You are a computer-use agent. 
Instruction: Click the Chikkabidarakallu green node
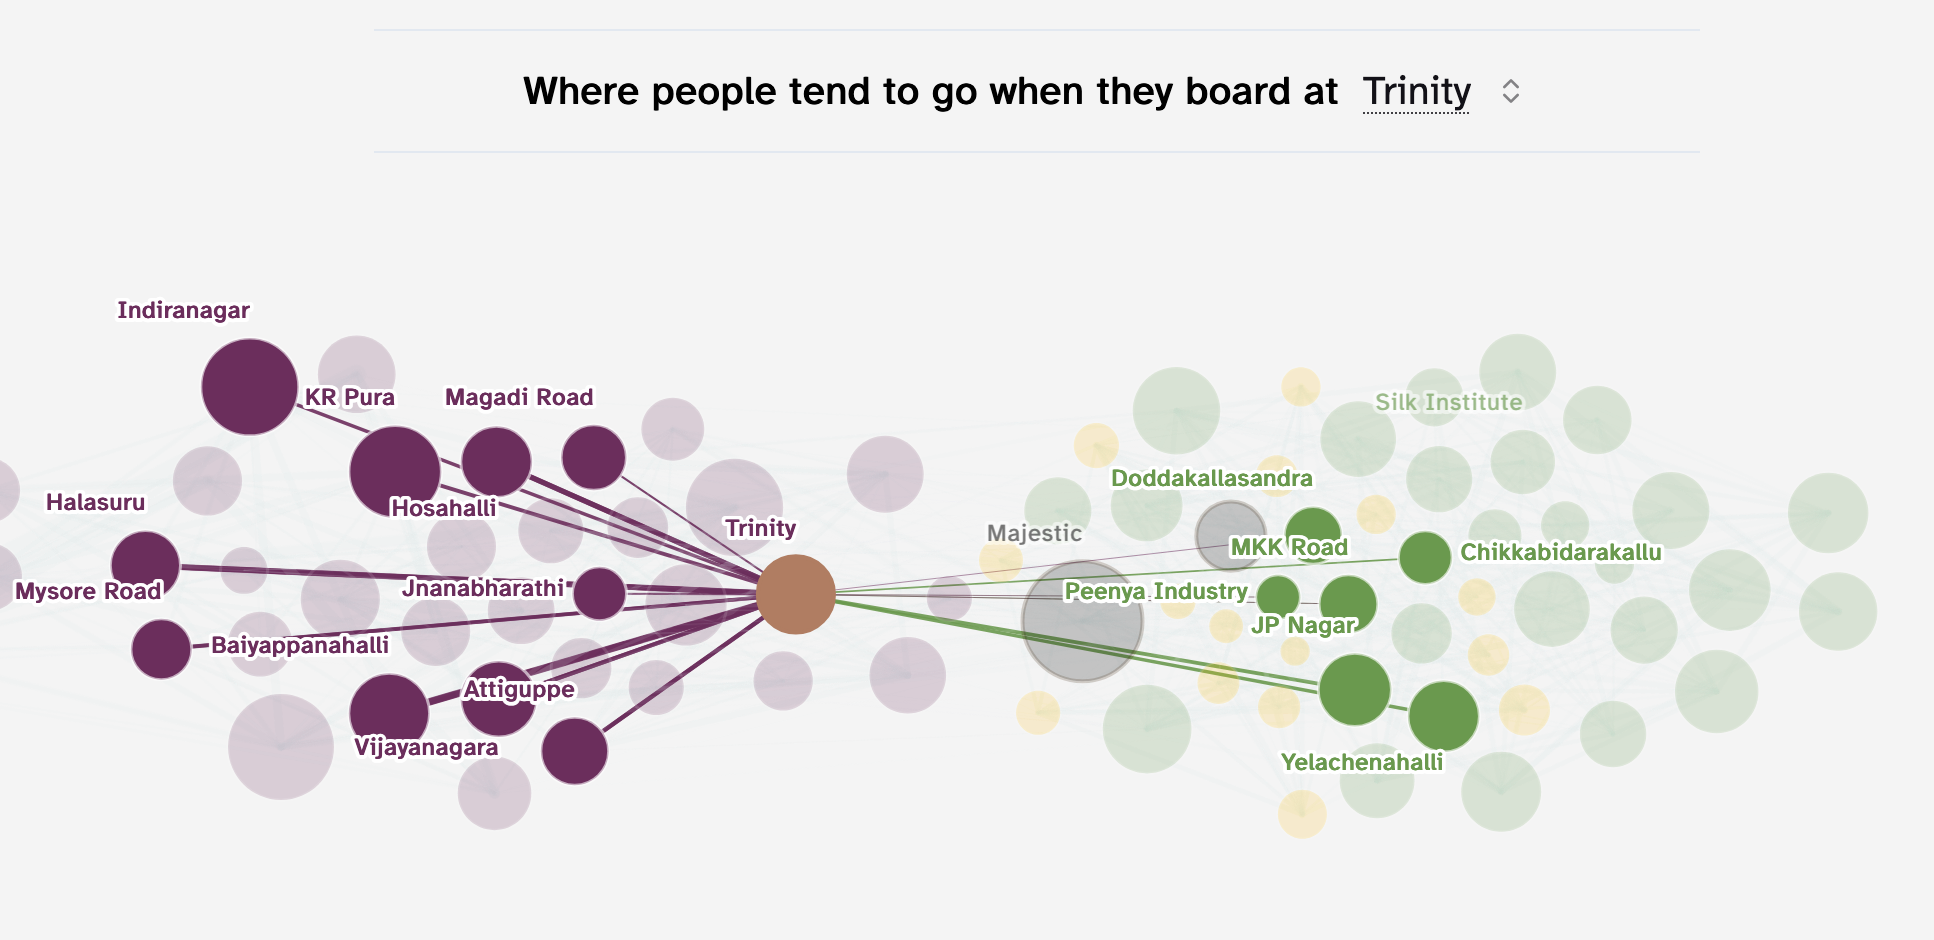point(1424,561)
